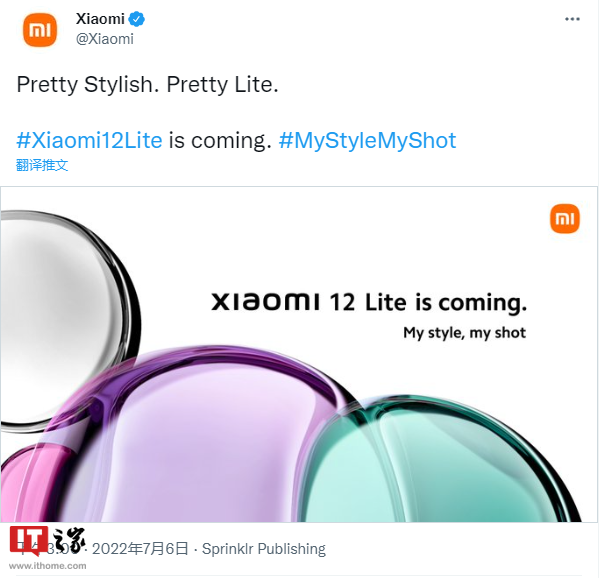This screenshot has width=609, height=578.
Task: Click the Mi logo inside the image
Action: (564, 218)
